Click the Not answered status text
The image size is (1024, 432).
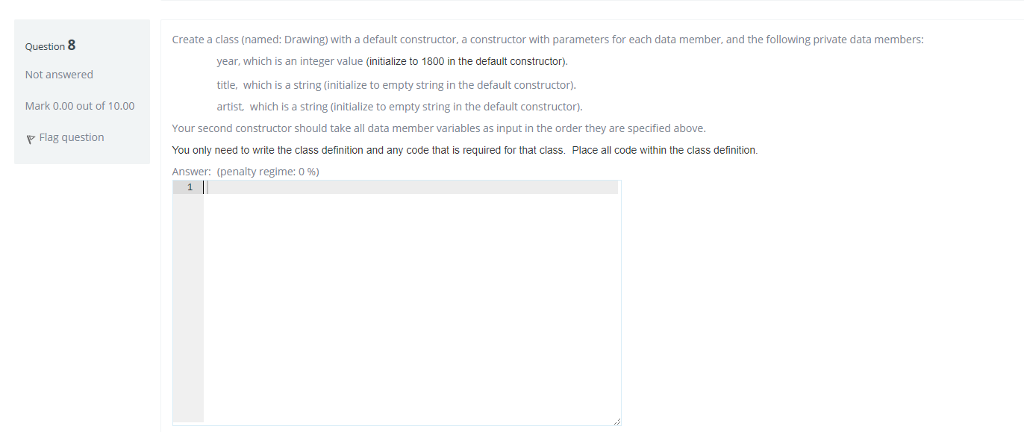click(59, 74)
